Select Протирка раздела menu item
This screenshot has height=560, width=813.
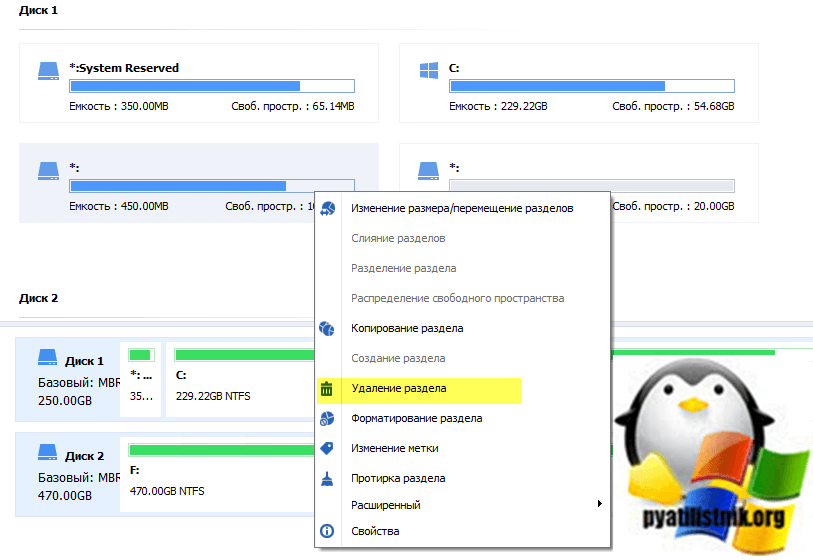tap(398, 479)
